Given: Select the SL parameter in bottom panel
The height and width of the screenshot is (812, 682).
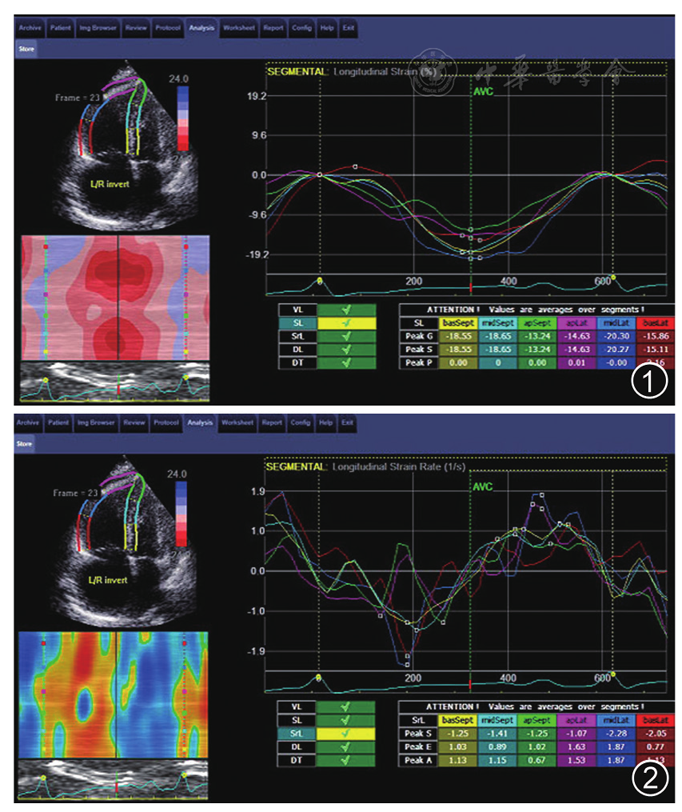Looking at the screenshot, I should click(297, 720).
